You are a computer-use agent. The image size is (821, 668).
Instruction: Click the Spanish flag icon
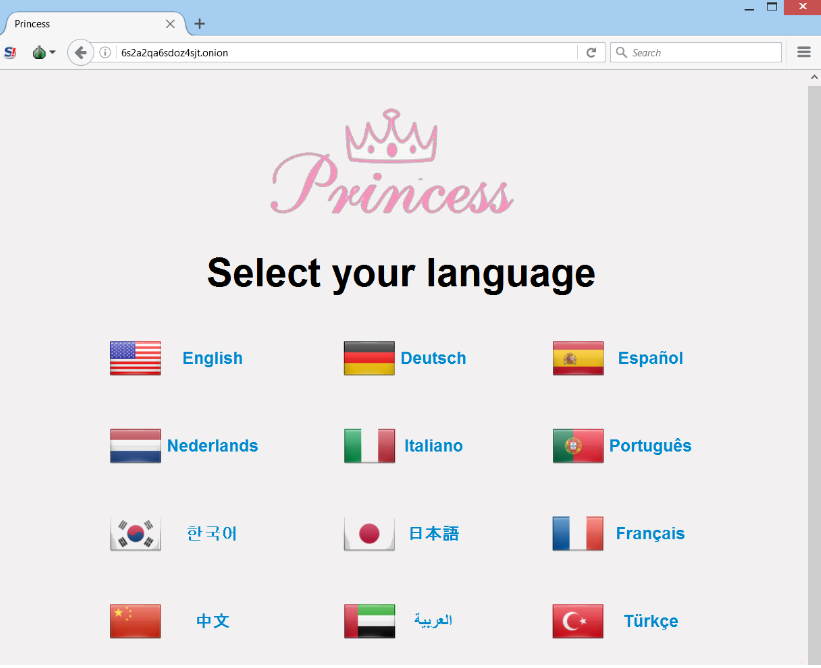click(x=578, y=358)
